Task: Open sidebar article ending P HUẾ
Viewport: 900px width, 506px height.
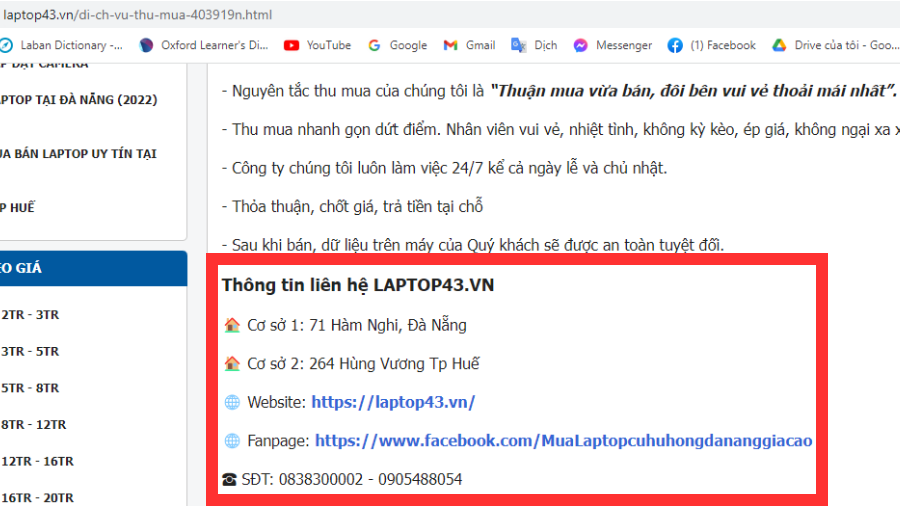Action: coord(17,208)
